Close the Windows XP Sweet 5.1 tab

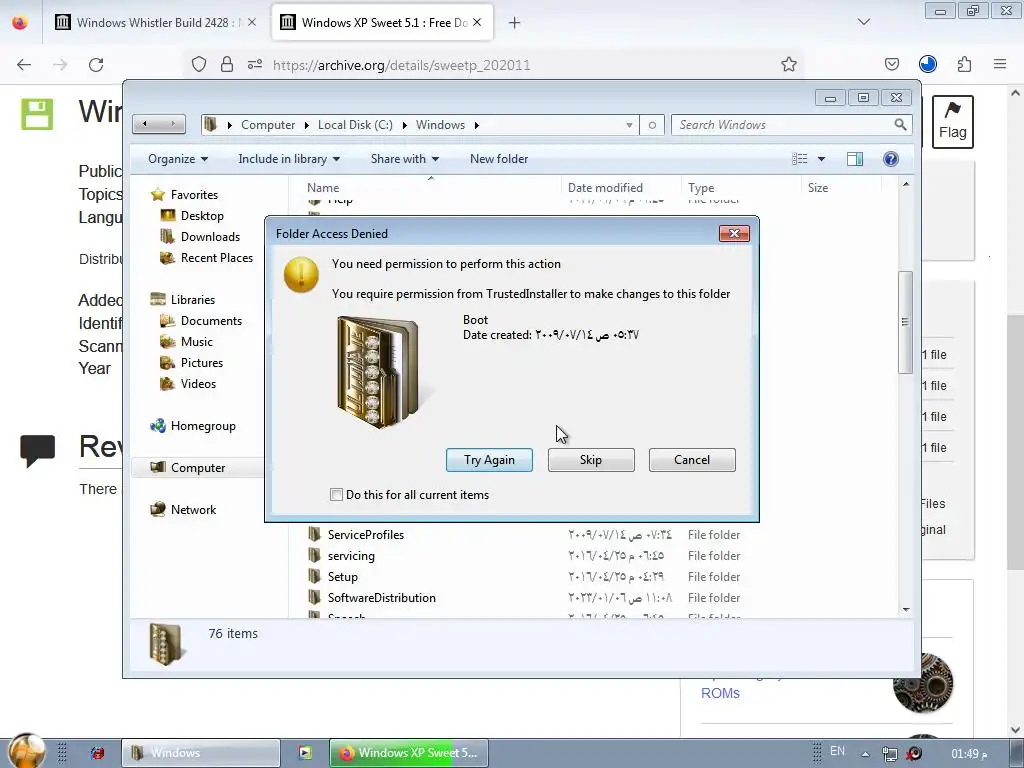point(477,23)
